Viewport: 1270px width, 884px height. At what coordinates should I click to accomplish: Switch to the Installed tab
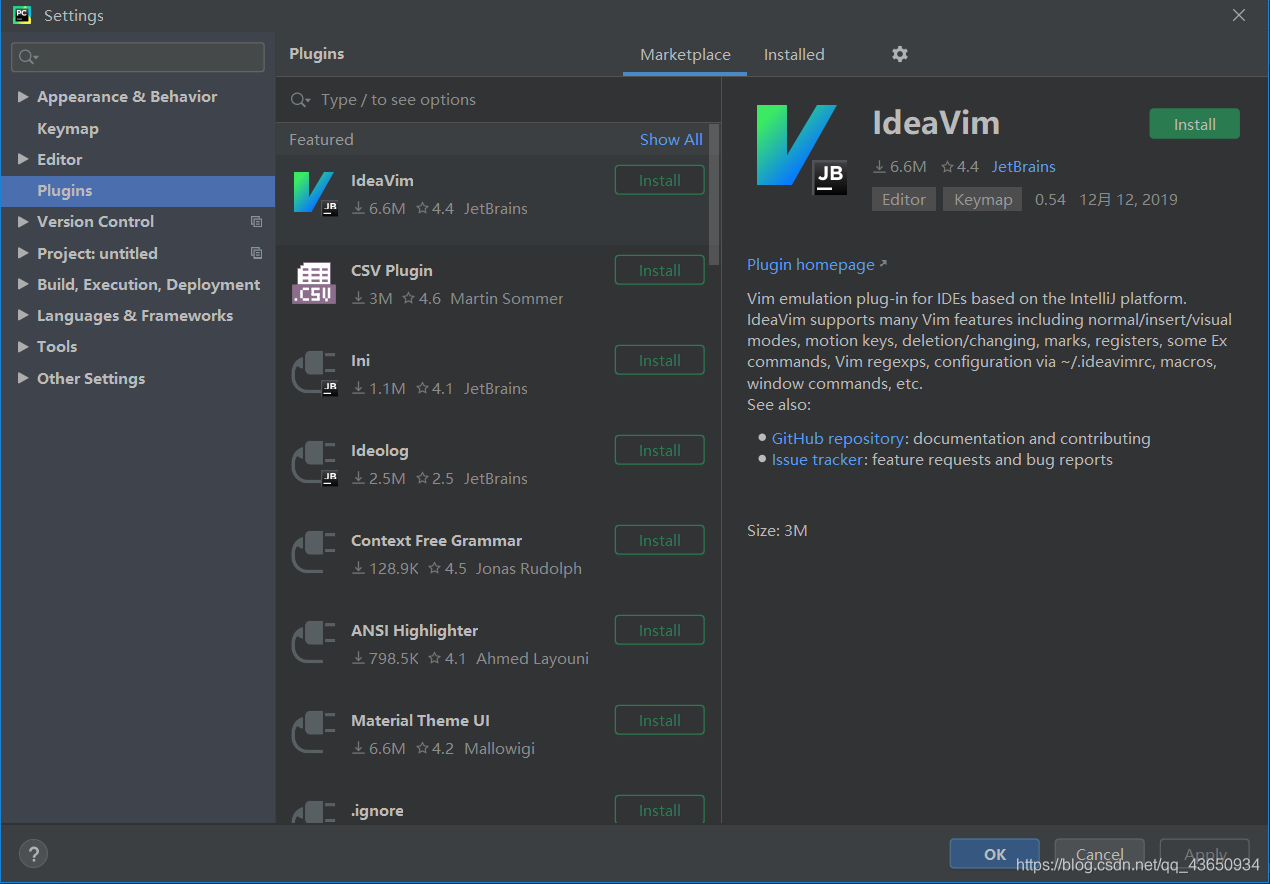coord(794,55)
